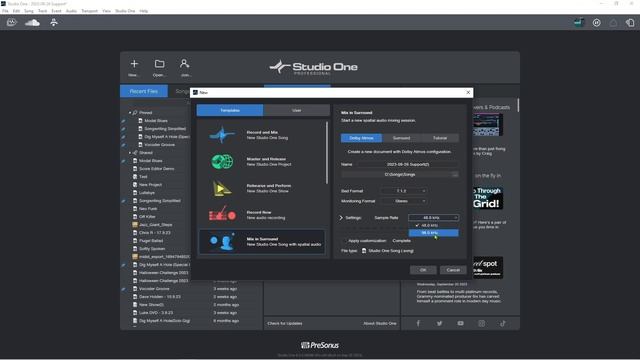Open the SoundCloud cloud icon in toolbar

coord(32,23)
